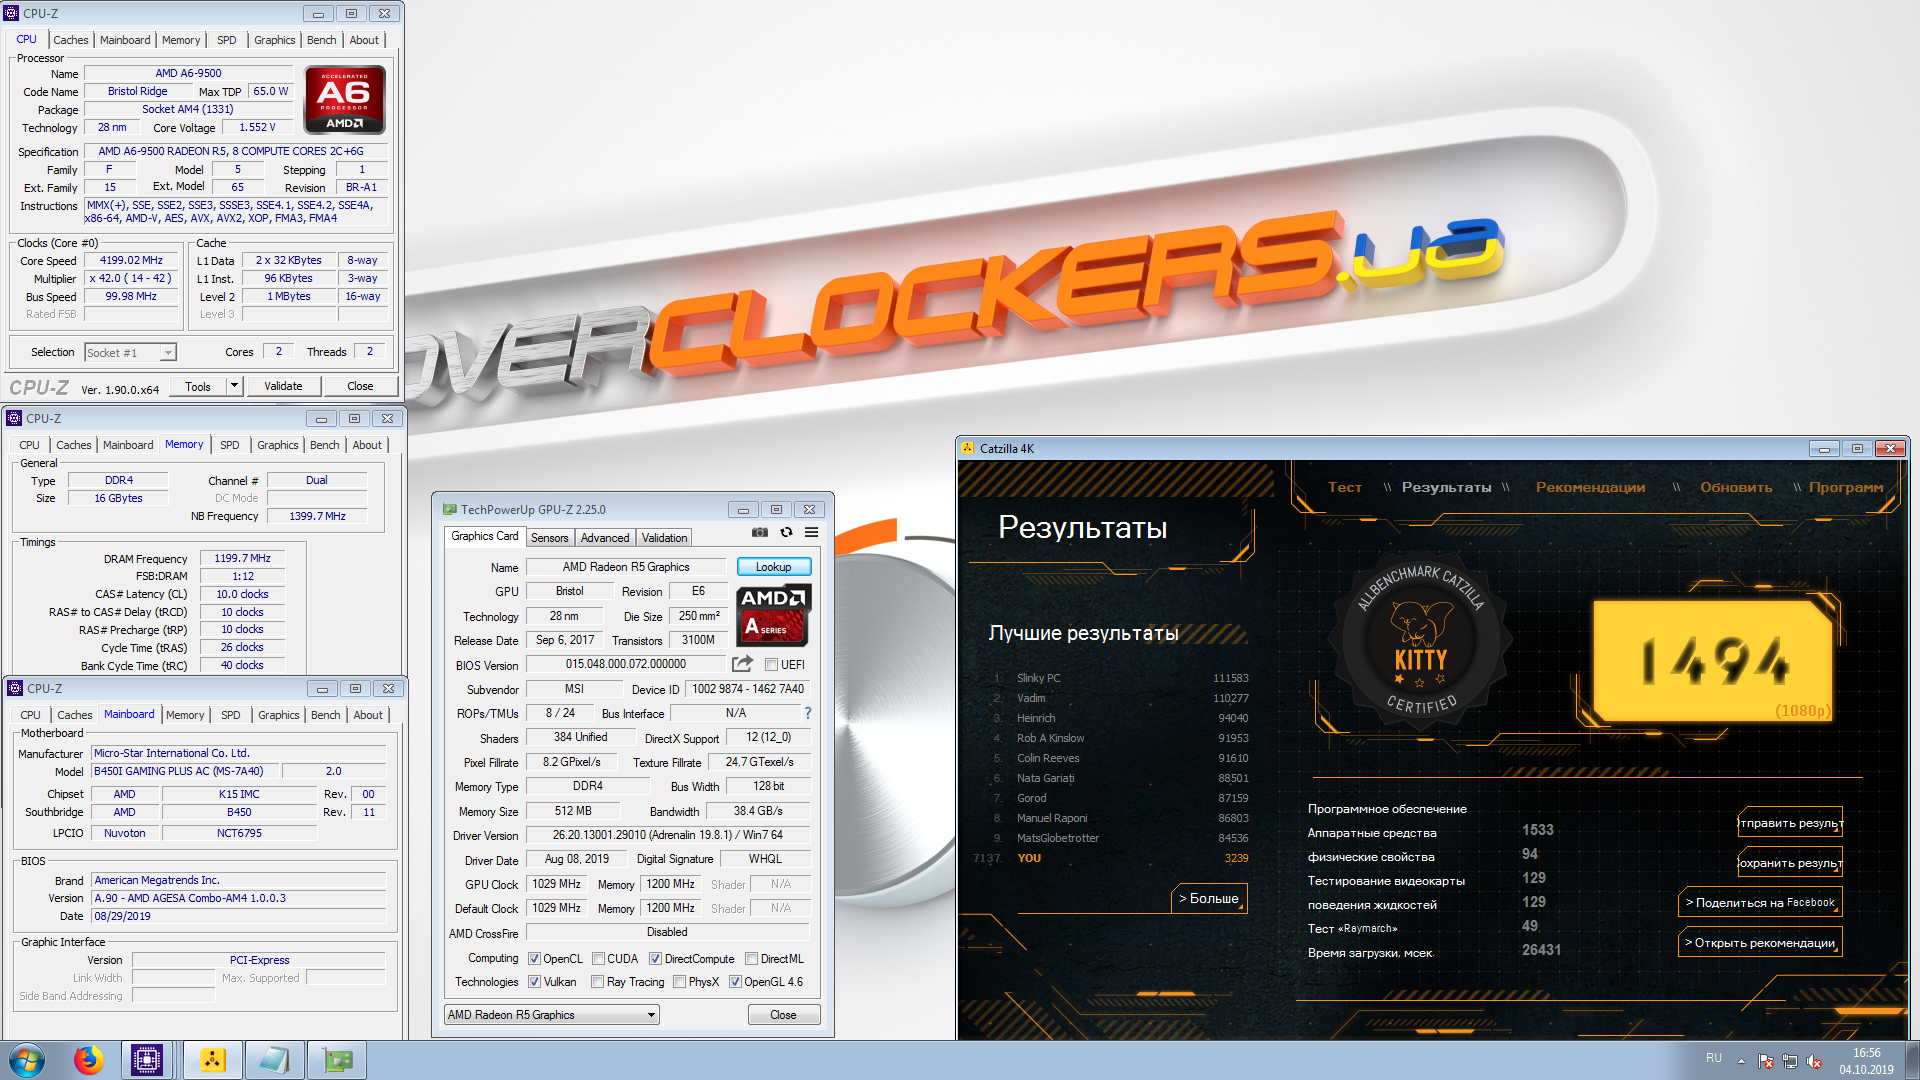Open SPD tab in the Memory CPU-Z window

tap(230, 445)
